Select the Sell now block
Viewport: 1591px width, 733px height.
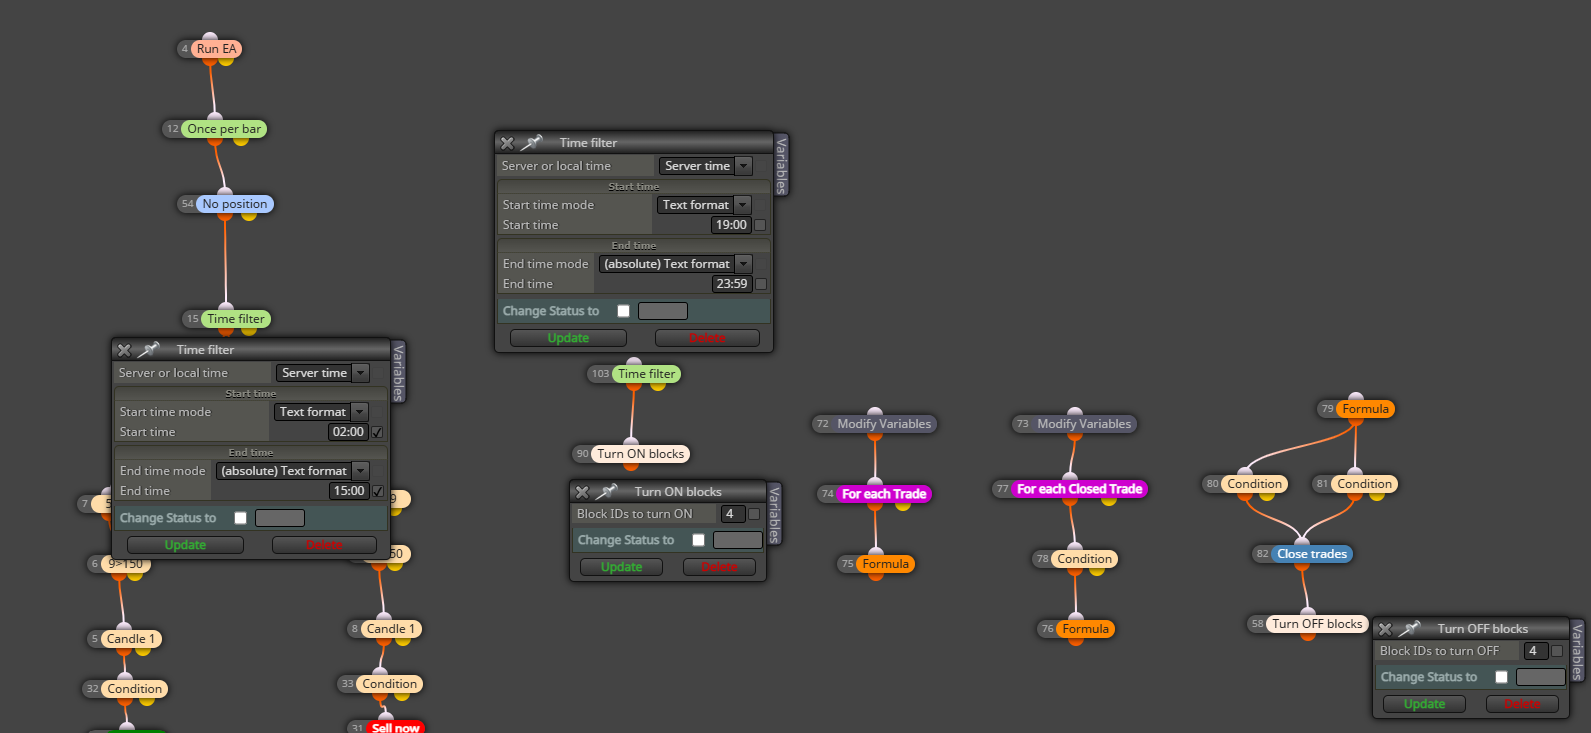coord(396,727)
